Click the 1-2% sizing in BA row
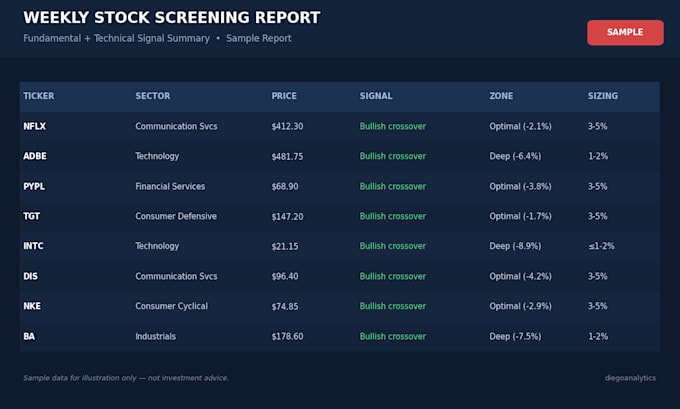Screen dimensions: 680x409 [598, 337]
